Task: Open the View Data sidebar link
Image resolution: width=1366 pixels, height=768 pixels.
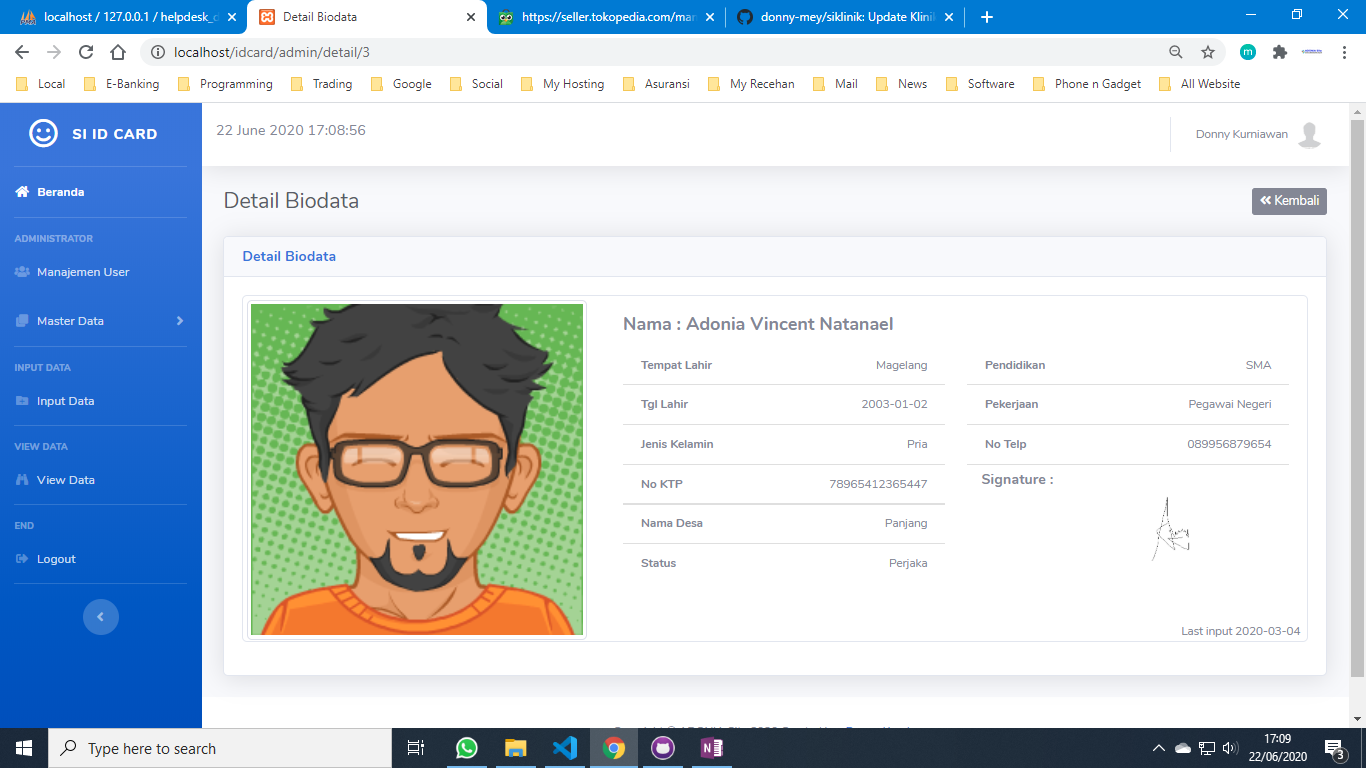Action: point(66,480)
